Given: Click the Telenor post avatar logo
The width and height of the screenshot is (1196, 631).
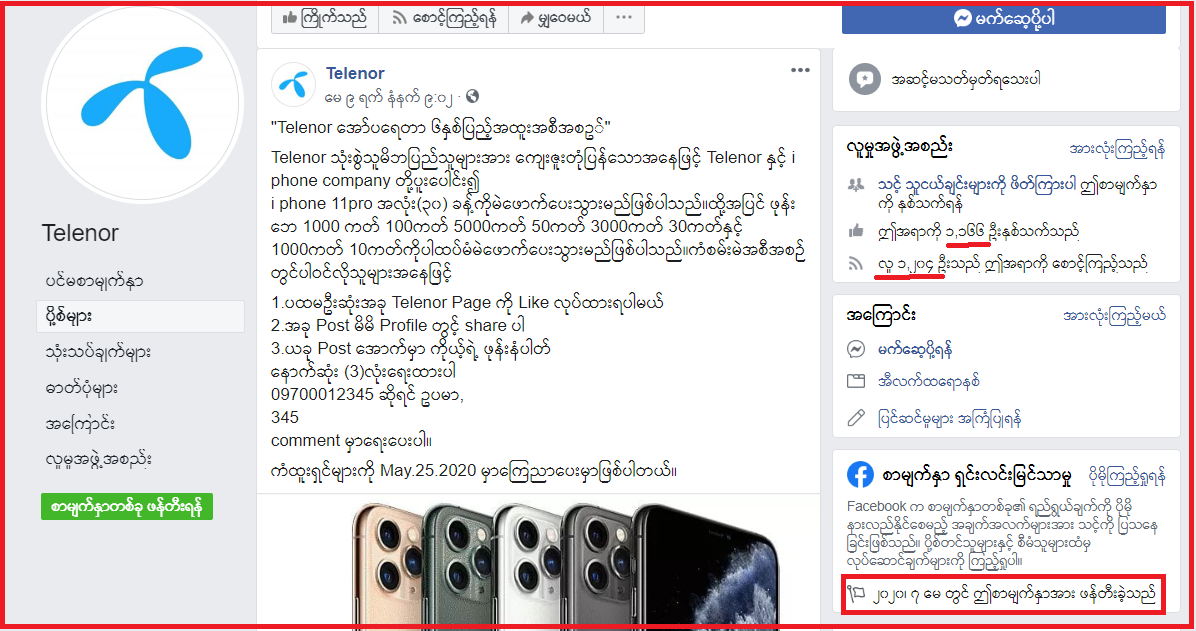Looking at the screenshot, I should [x=294, y=84].
